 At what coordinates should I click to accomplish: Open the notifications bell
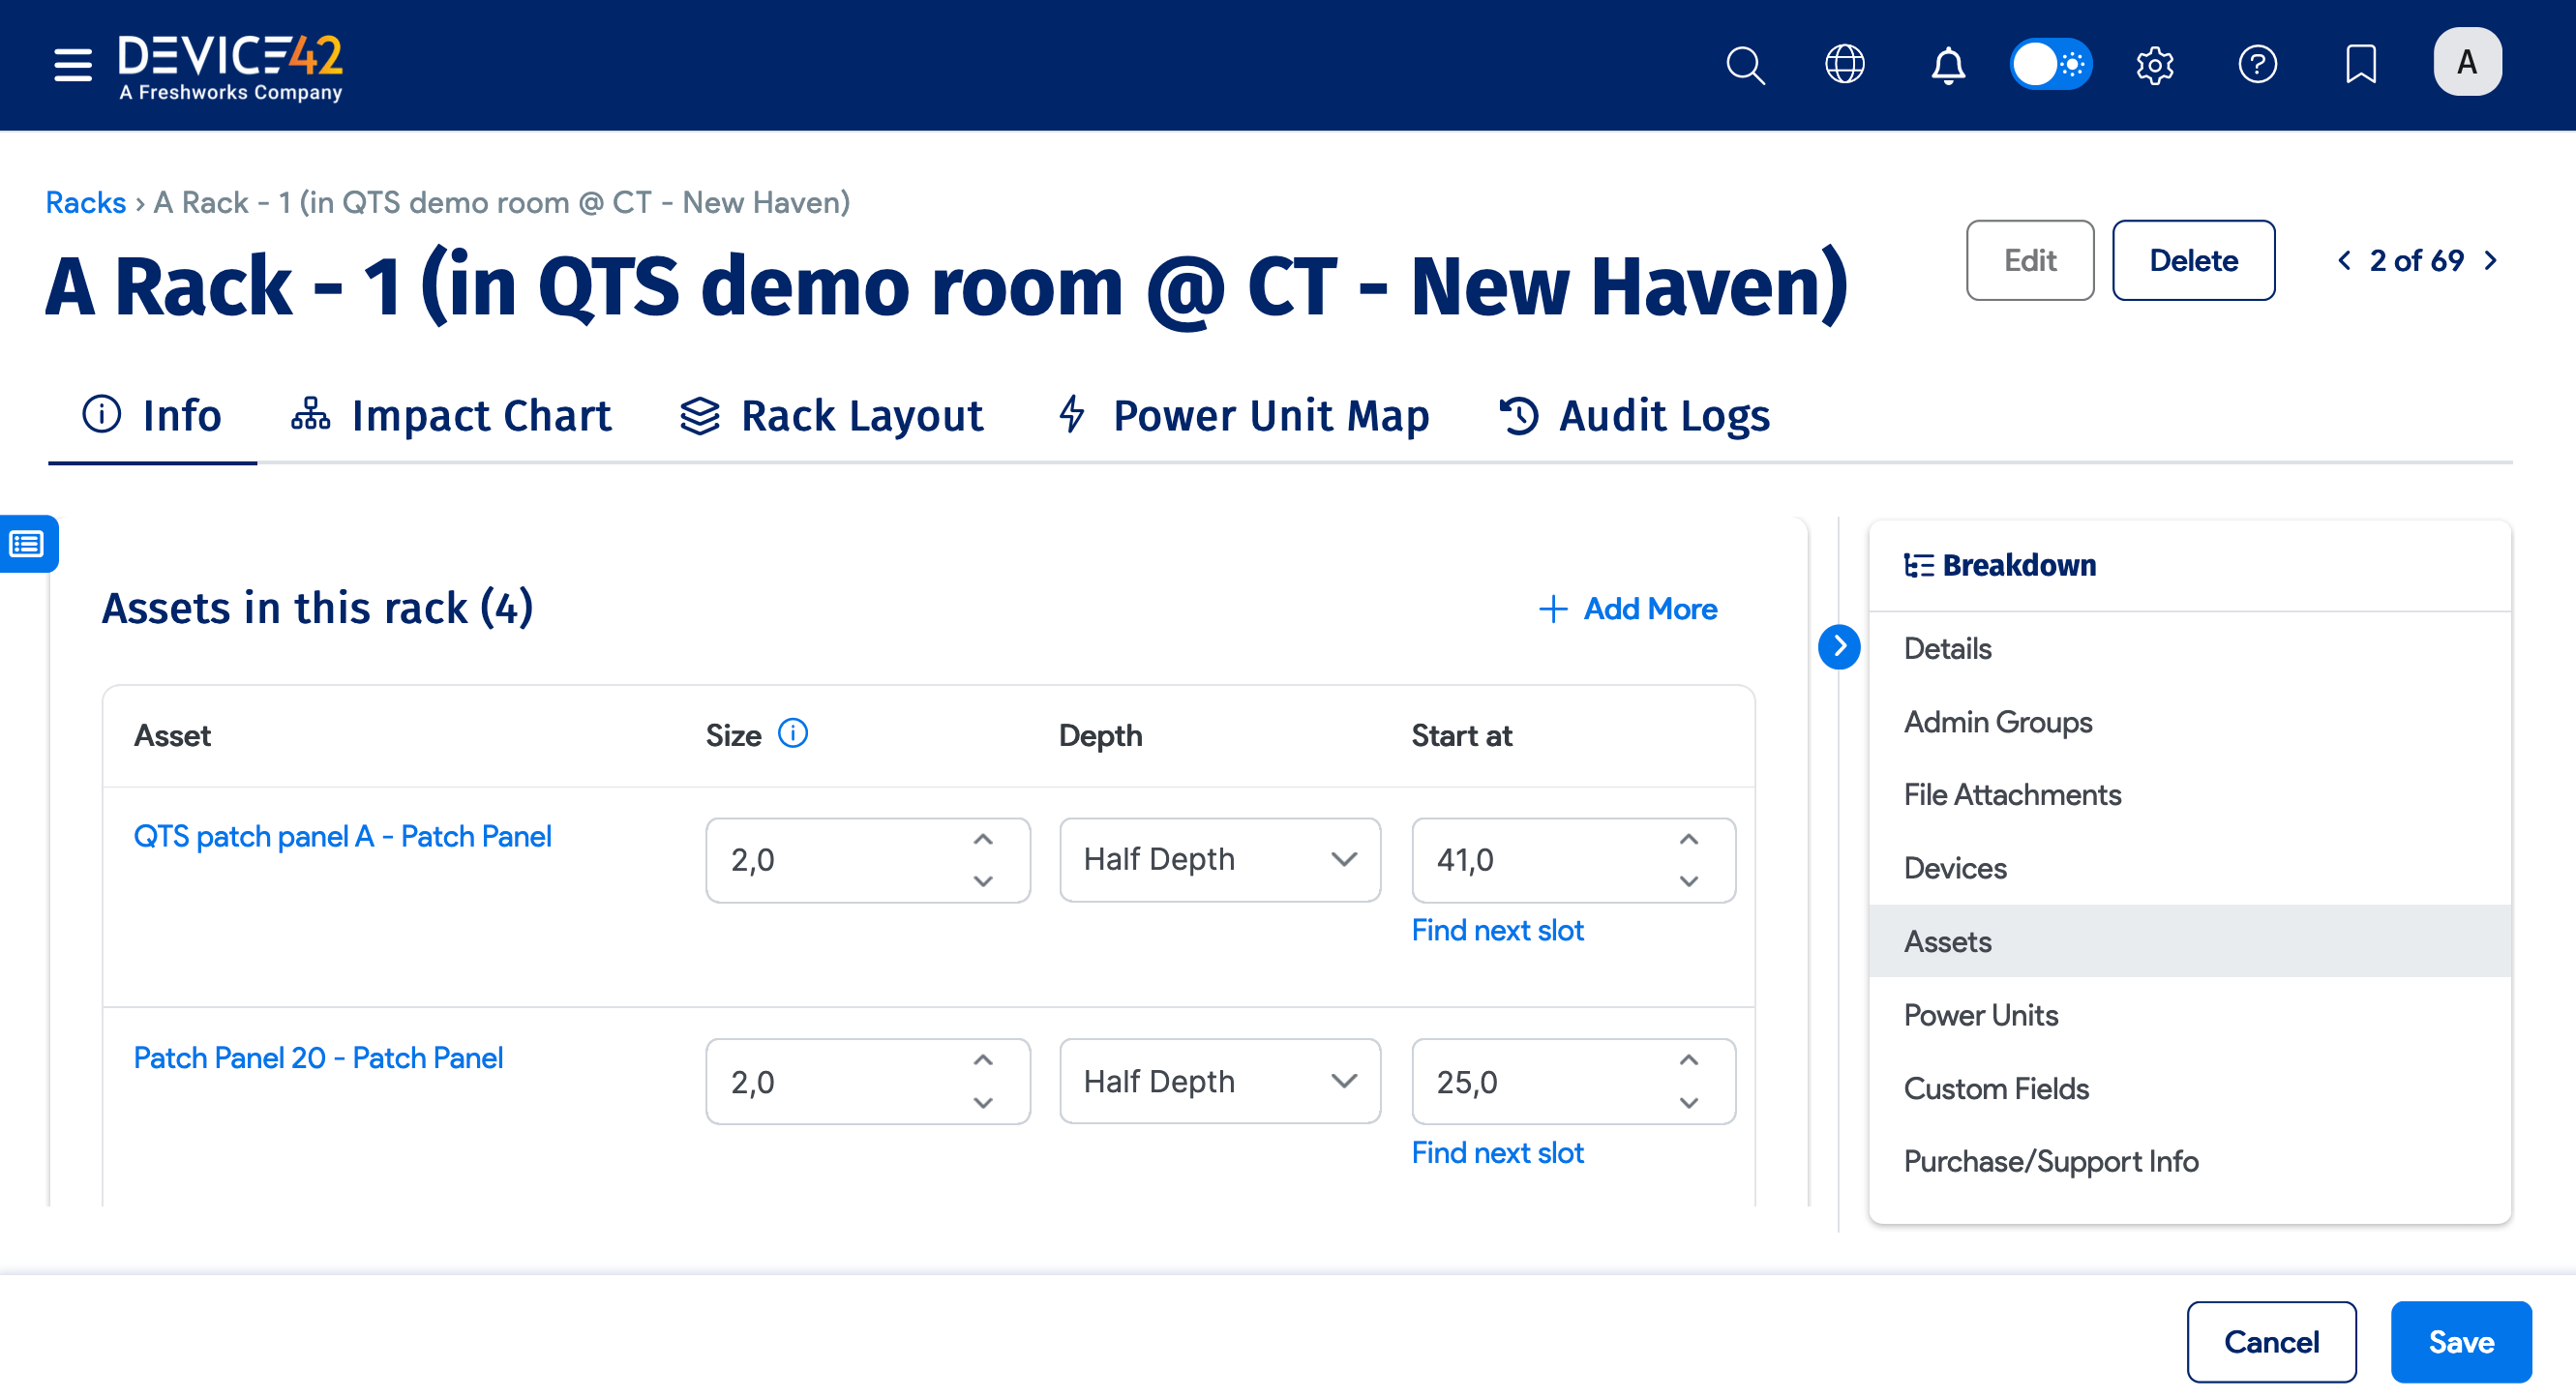(1947, 65)
